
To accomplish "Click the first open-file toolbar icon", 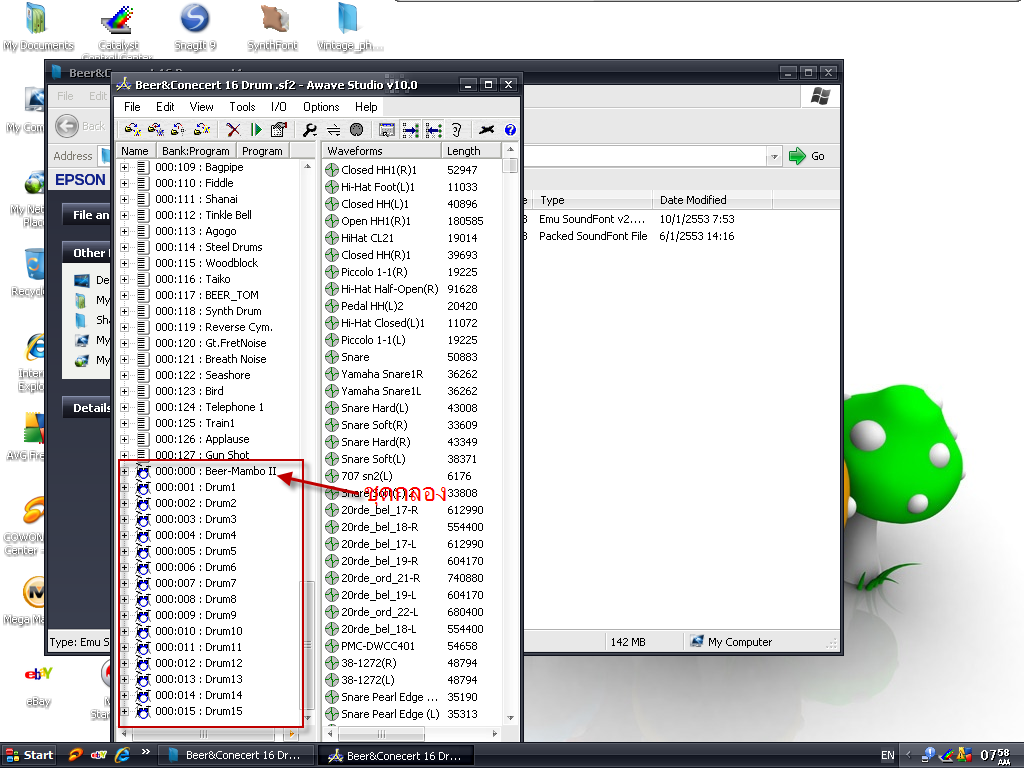I will click(x=133, y=130).
